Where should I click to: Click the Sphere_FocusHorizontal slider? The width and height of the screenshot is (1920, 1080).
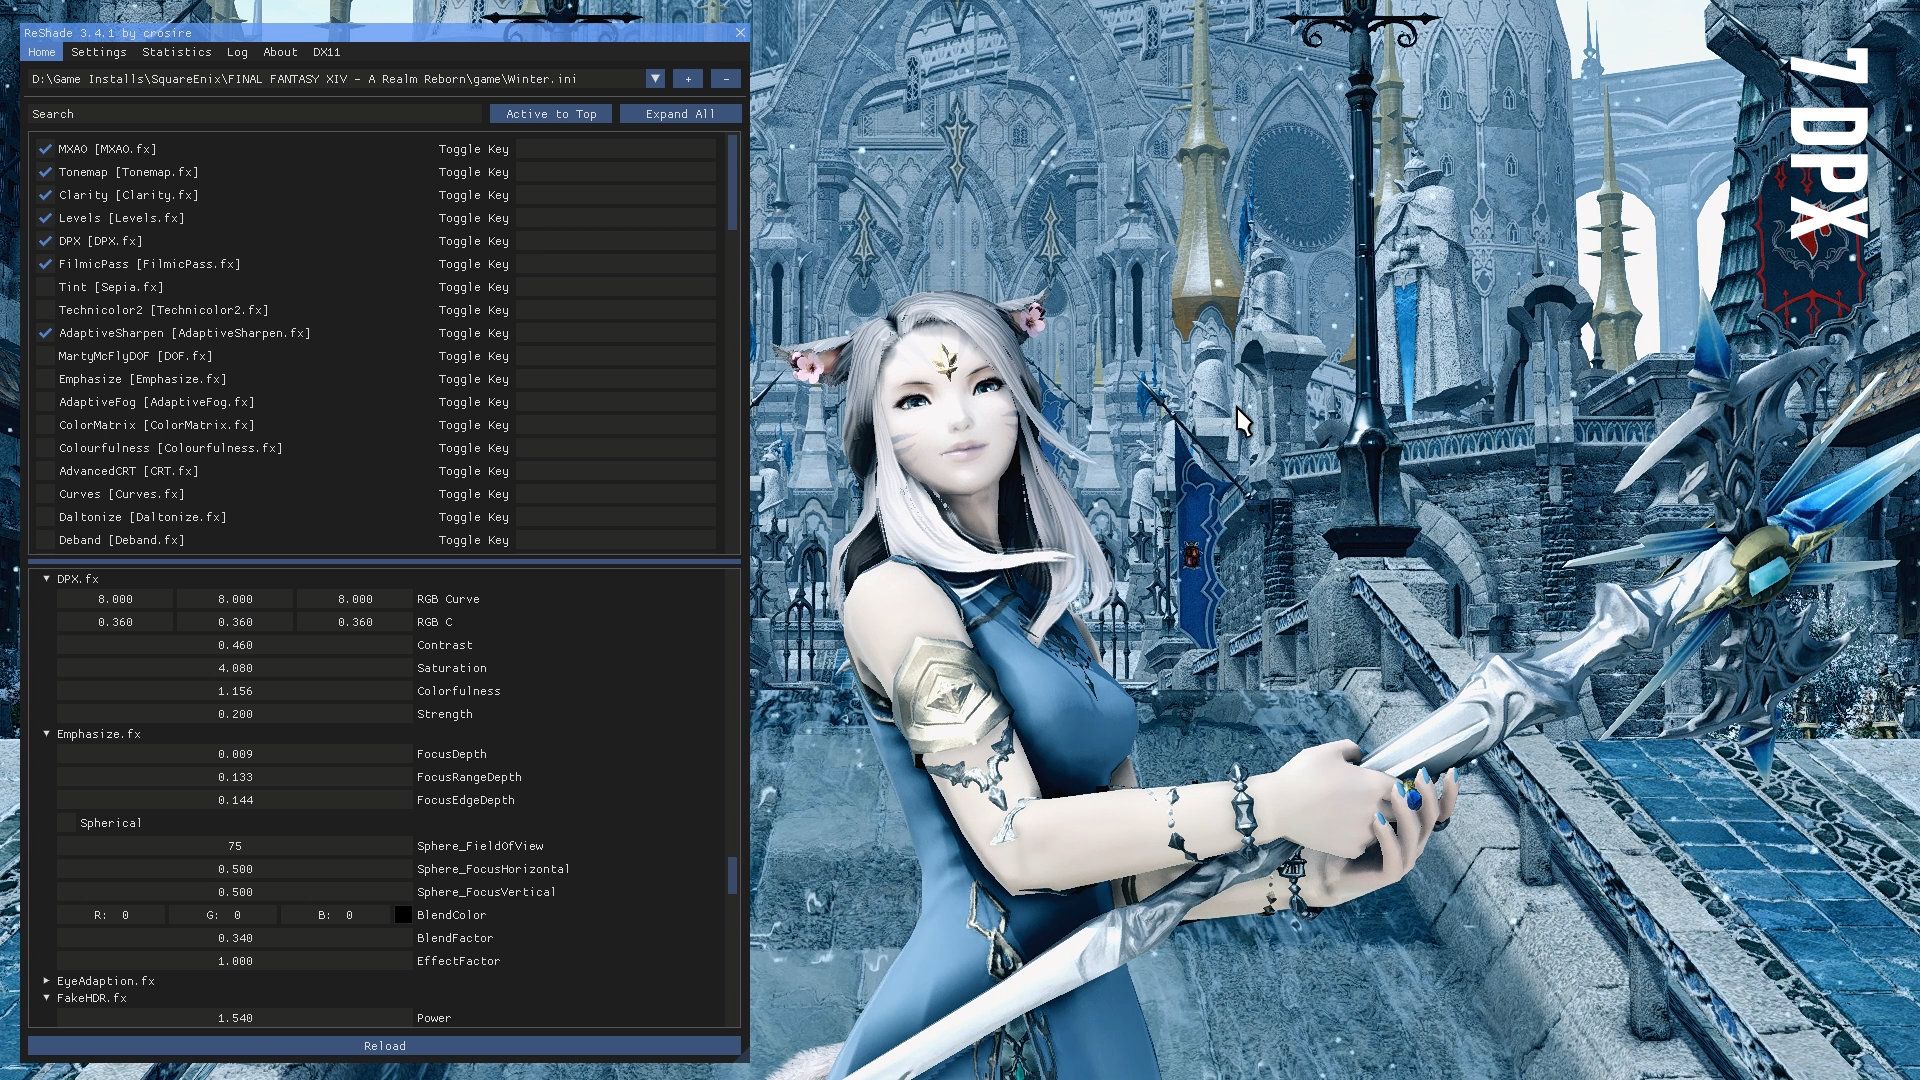(x=235, y=869)
